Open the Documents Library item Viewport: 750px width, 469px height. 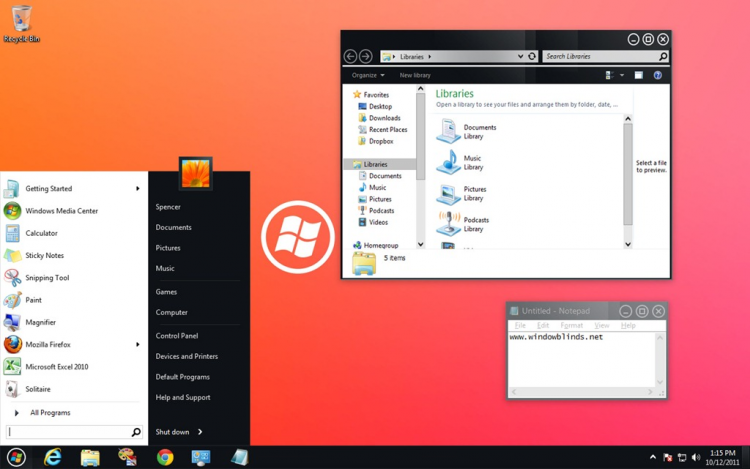466,131
